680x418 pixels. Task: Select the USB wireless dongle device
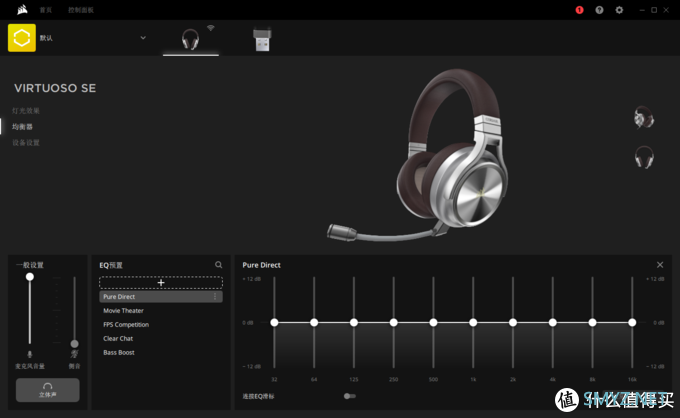coord(262,39)
